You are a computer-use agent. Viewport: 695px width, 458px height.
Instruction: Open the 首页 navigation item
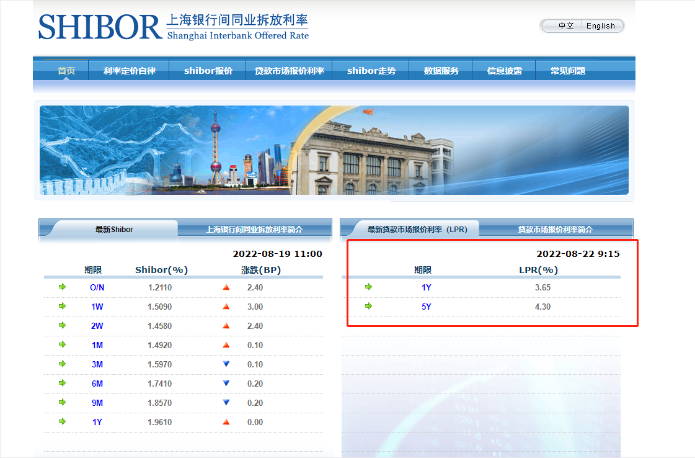[x=66, y=70]
